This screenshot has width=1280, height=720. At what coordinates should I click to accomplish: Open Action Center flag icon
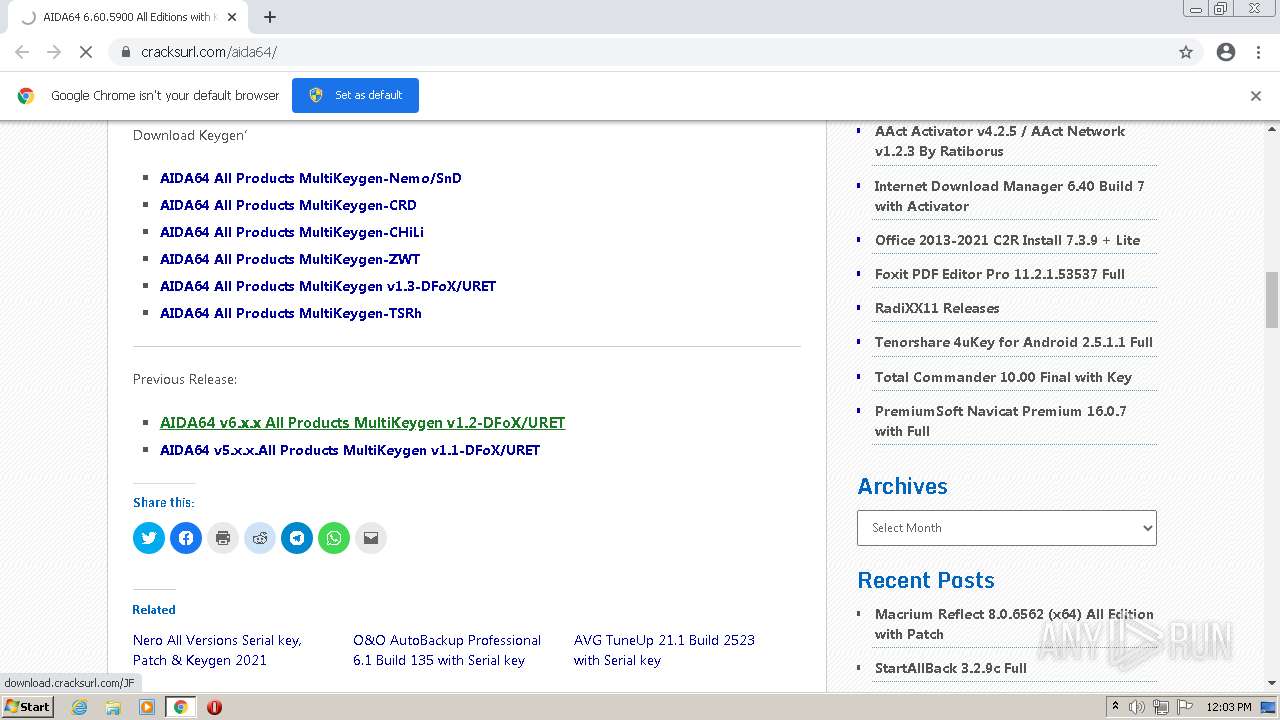[x=1185, y=707]
